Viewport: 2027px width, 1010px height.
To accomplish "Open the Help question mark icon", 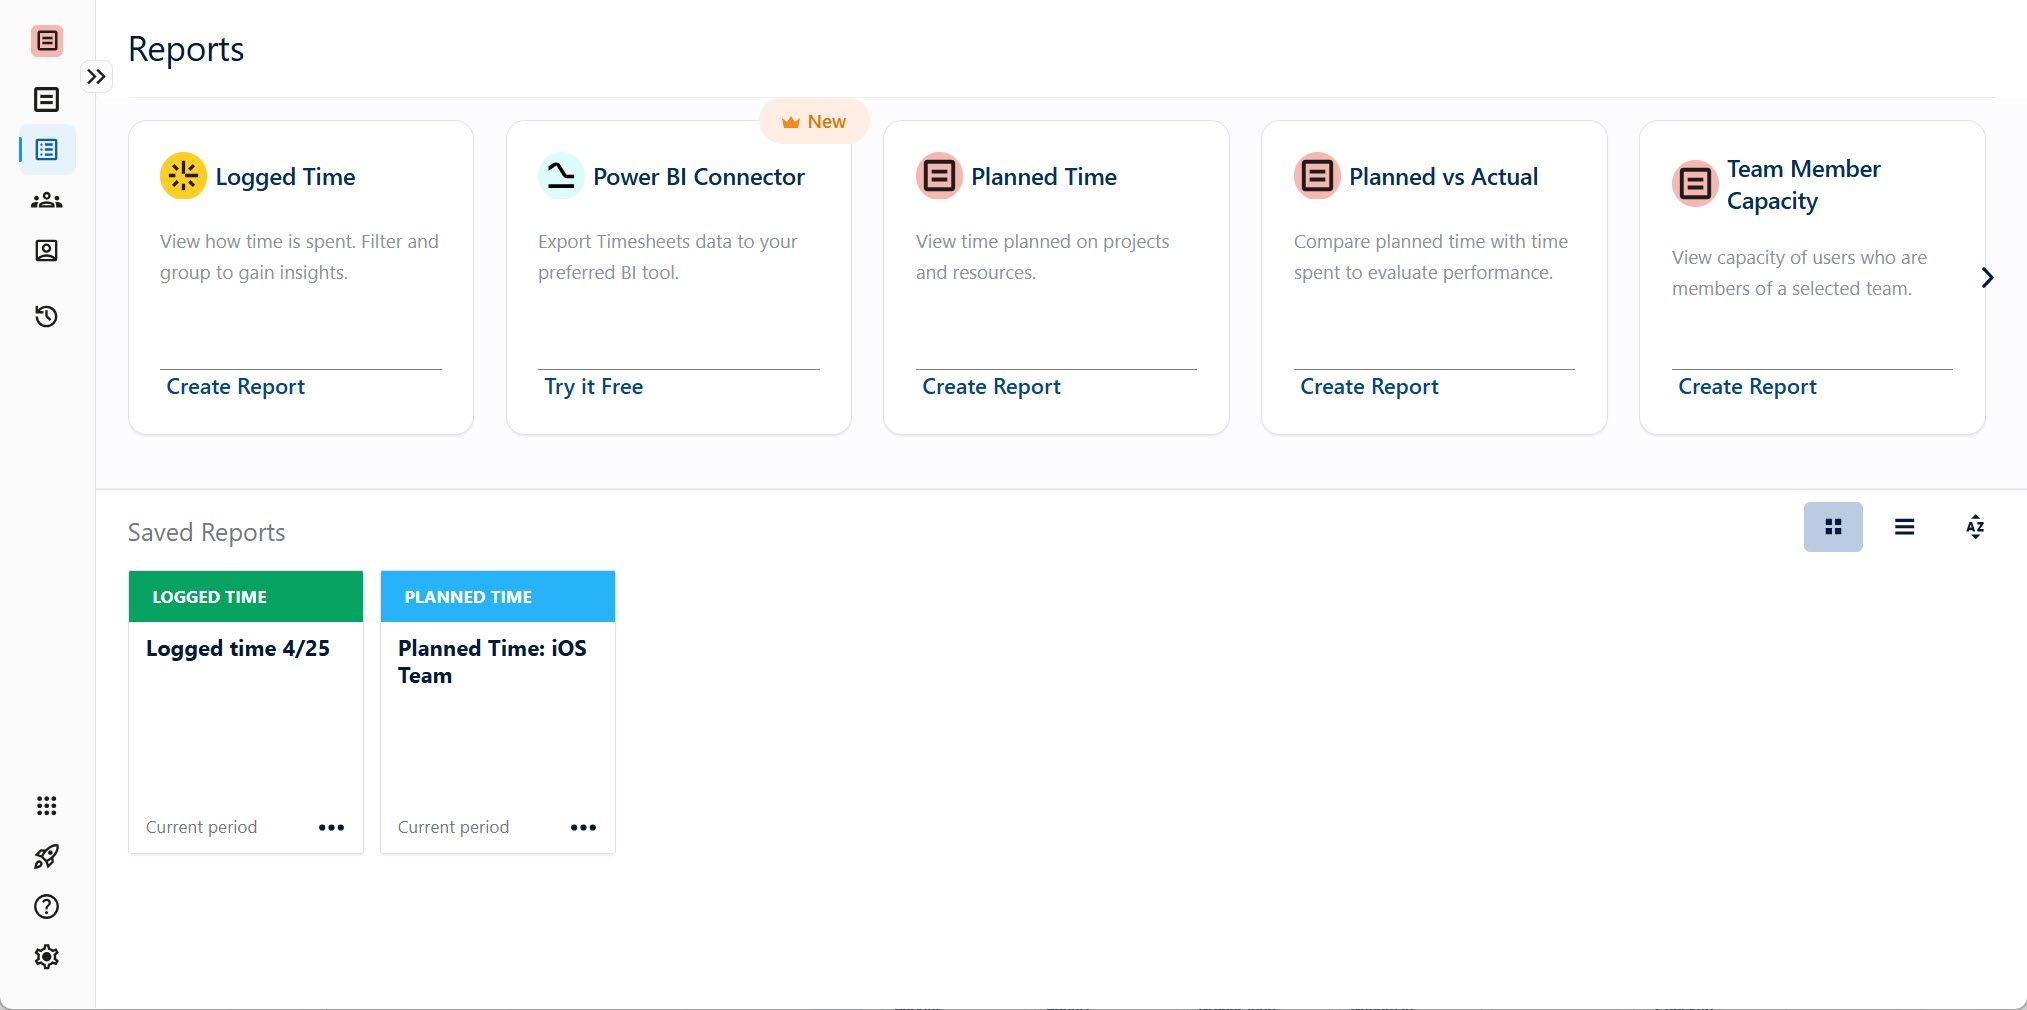I will click(x=46, y=907).
